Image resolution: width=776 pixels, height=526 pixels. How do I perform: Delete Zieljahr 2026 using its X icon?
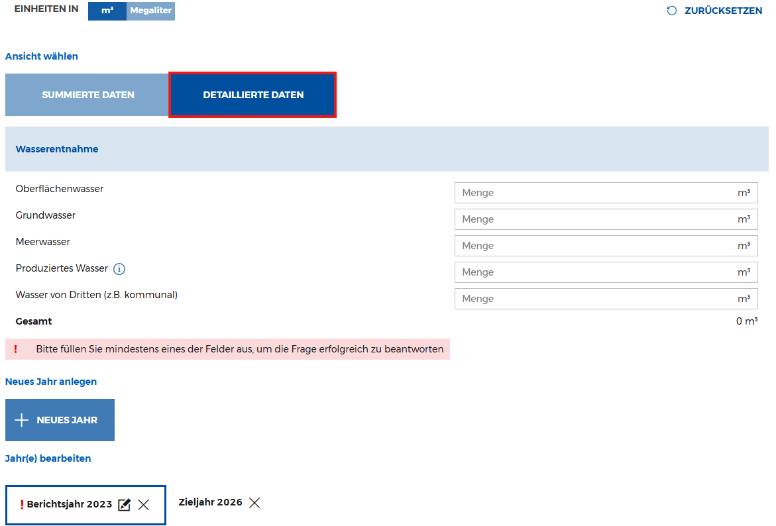[x=254, y=502]
